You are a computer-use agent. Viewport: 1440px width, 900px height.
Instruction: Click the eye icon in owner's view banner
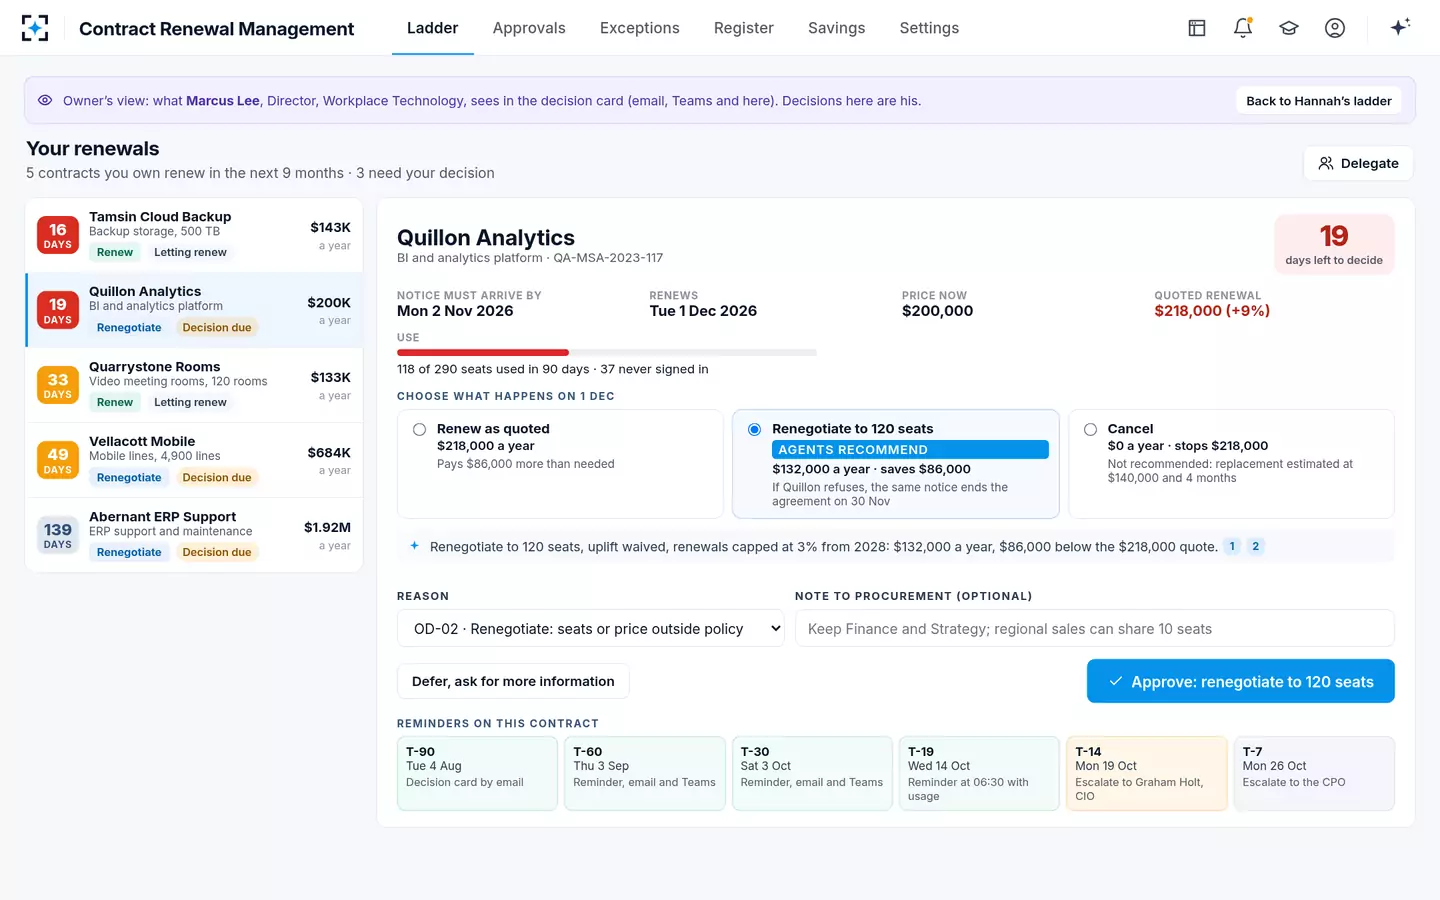point(45,100)
